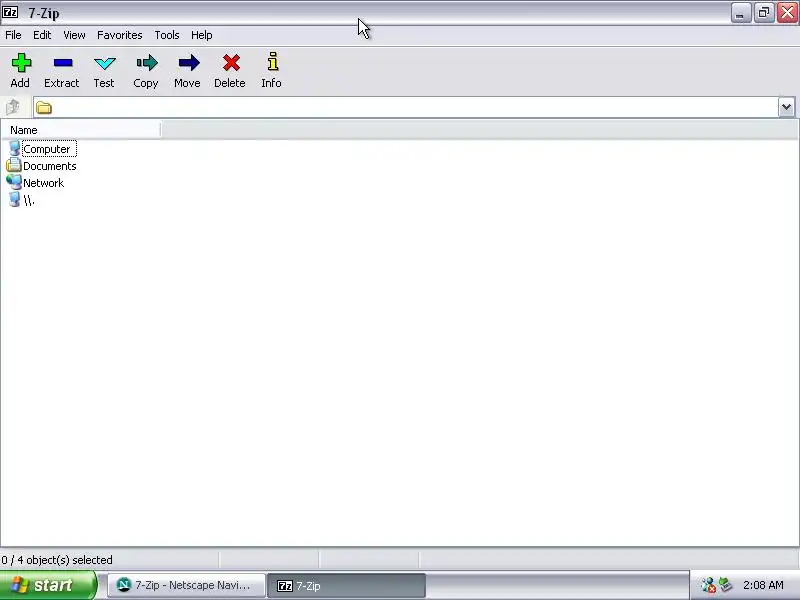Click the folder icon in the address bar
The width and height of the screenshot is (800, 600).
click(x=44, y=108)
